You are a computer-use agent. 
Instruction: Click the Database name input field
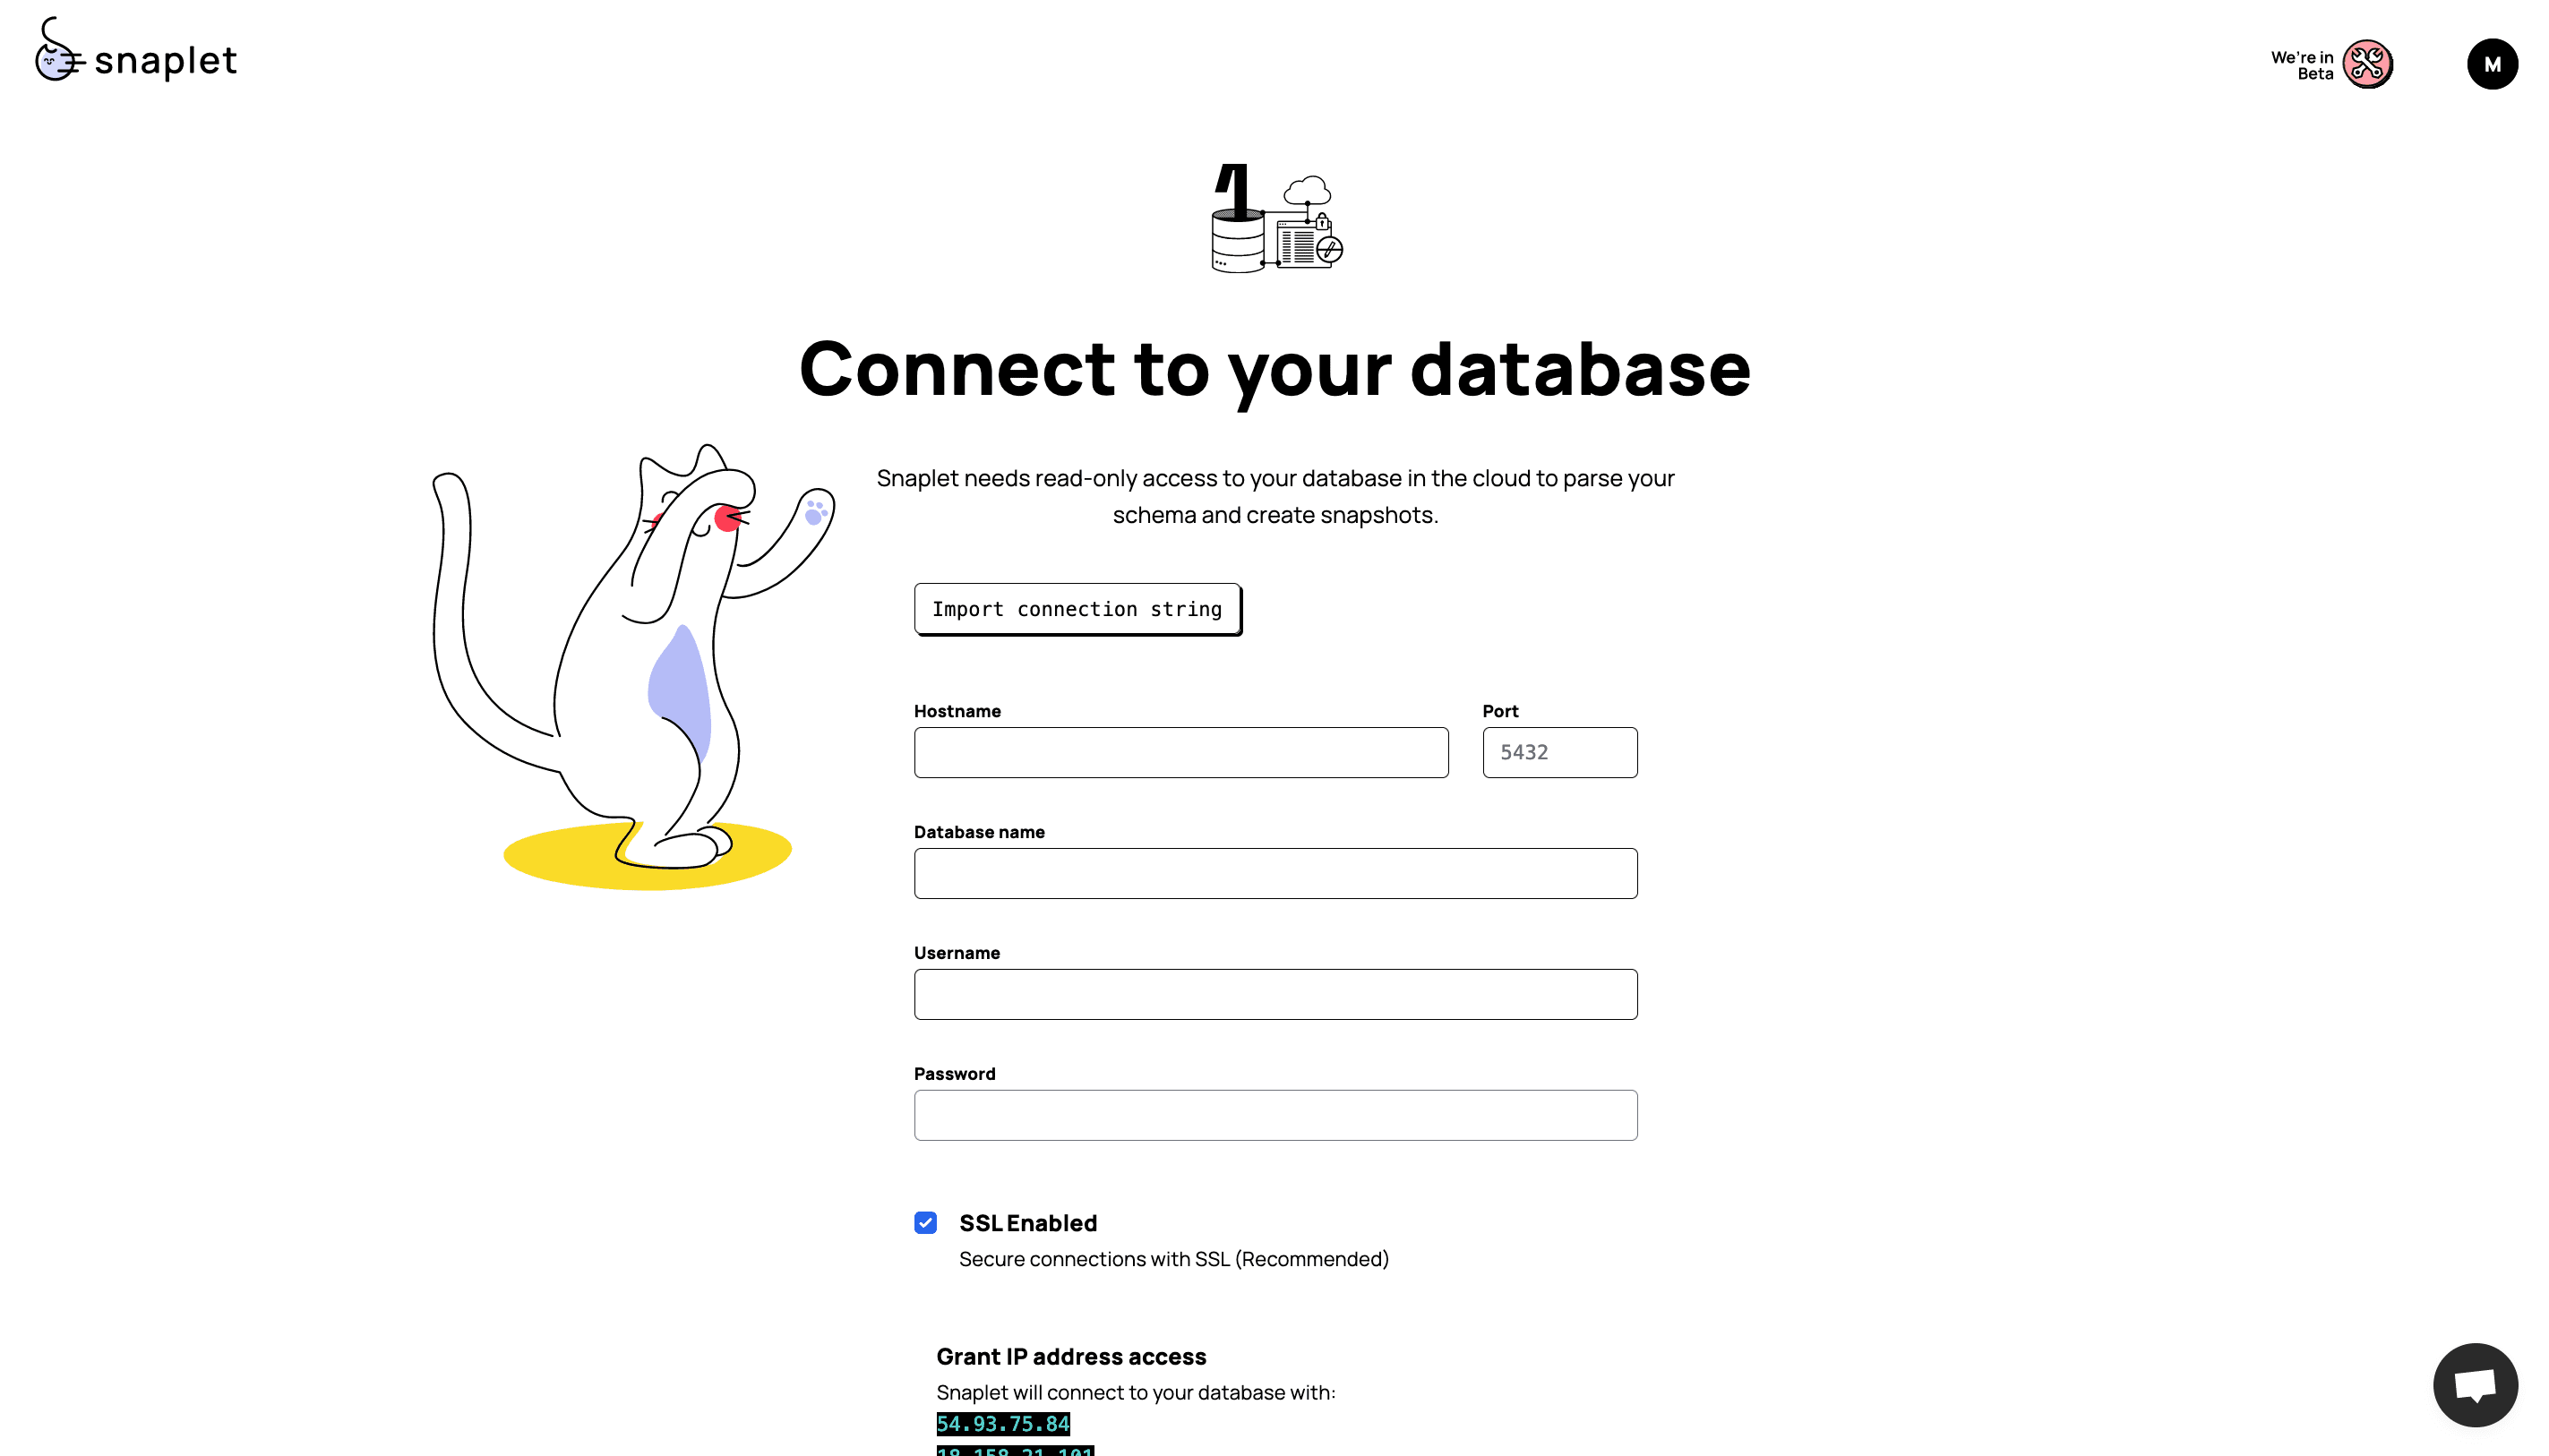[1274, 871]
